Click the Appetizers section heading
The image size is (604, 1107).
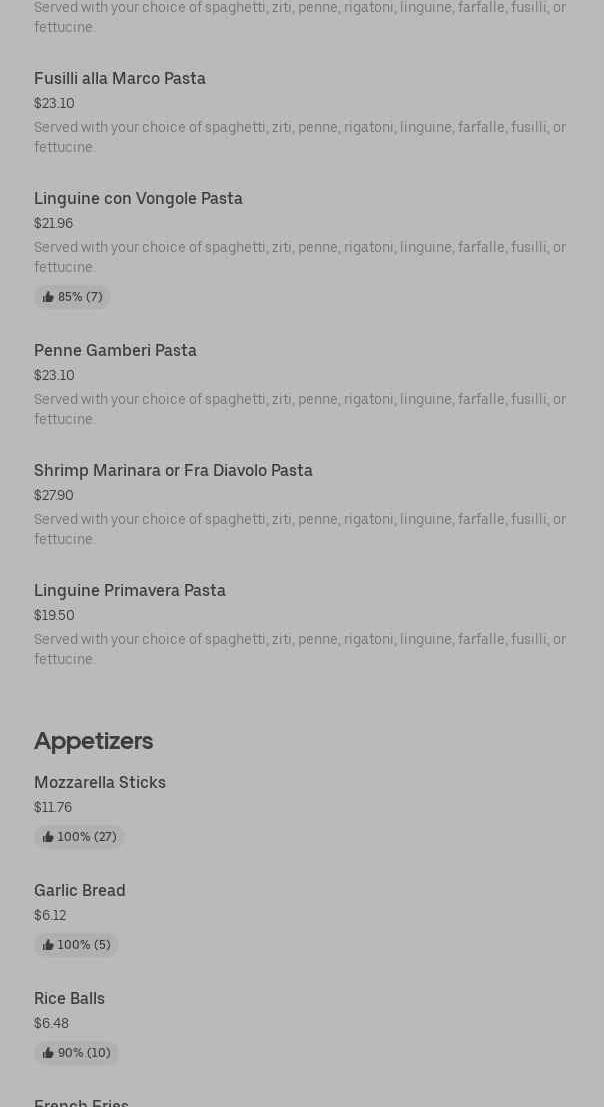pos(93,741)
